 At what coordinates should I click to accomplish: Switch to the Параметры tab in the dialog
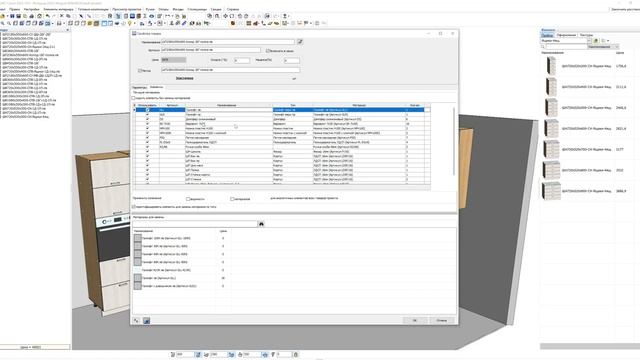coord(140,87)
